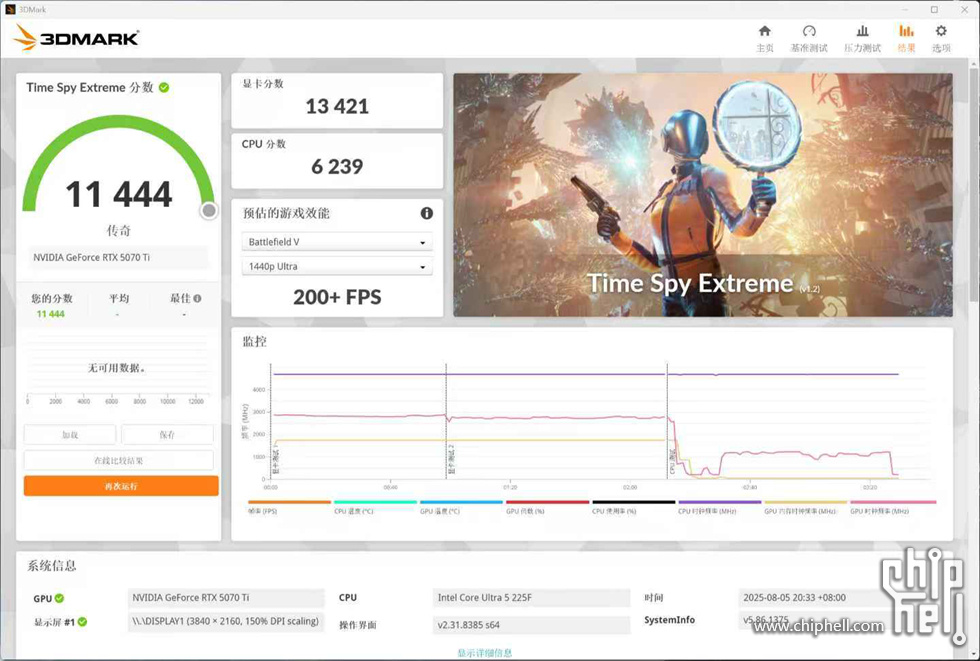Screen dimensions: 980x661
Task: Click the 监控 monitoring heading
Action: pos(254,342)
